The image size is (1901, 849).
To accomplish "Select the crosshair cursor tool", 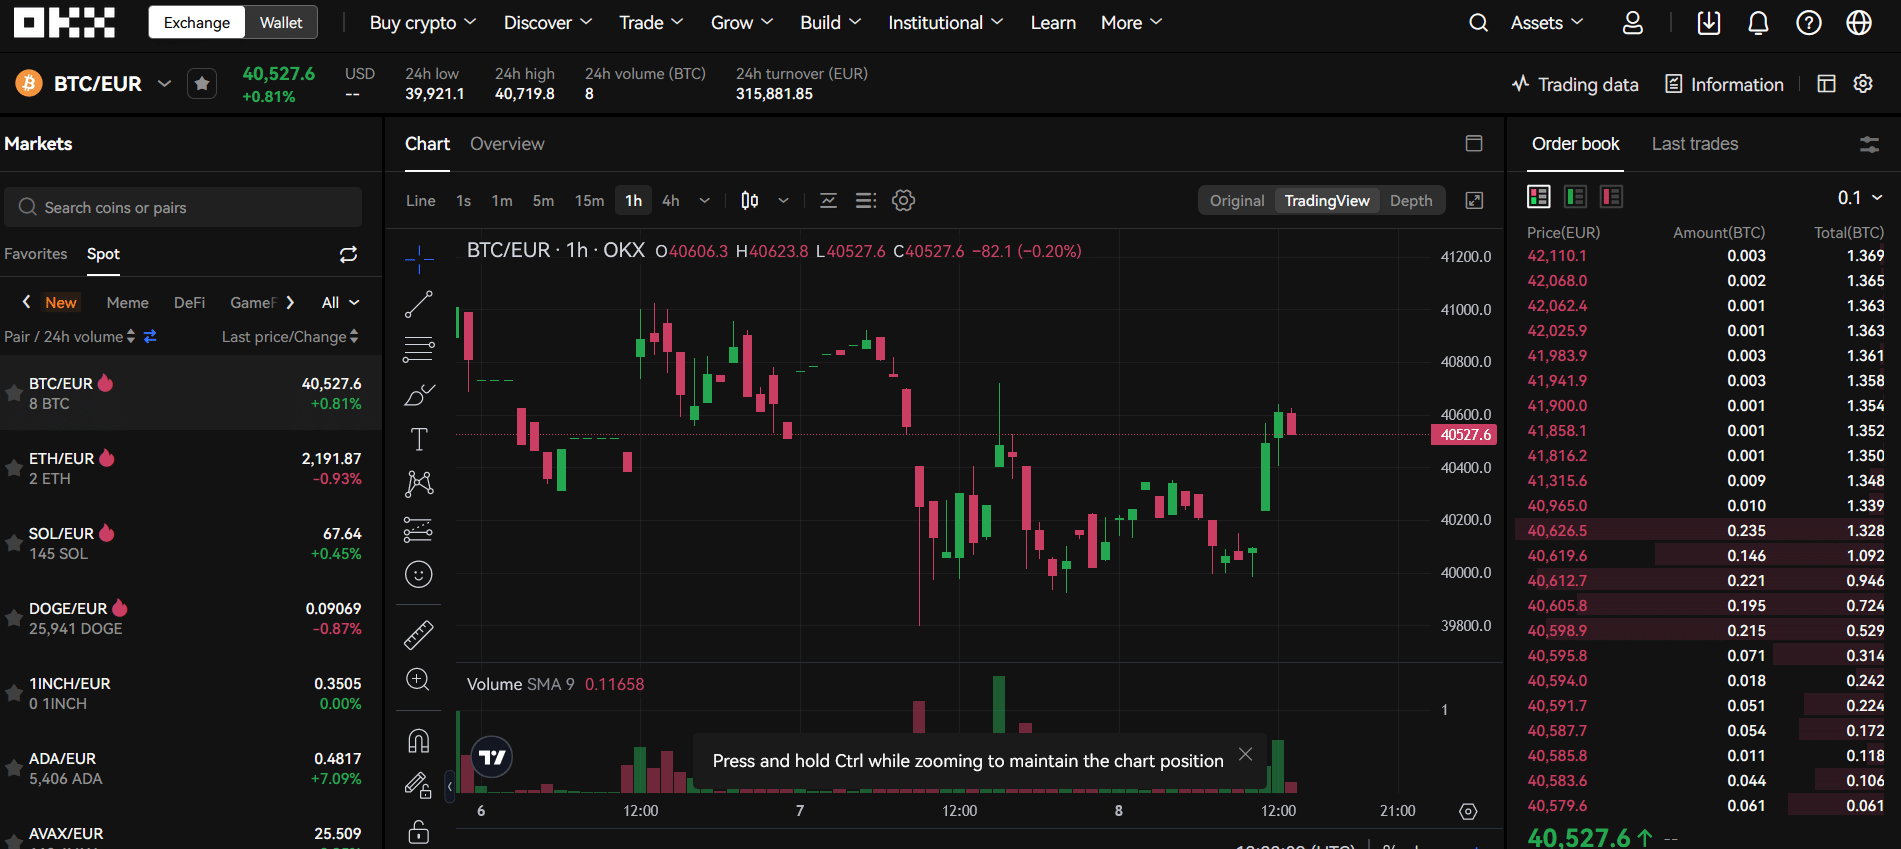I will [x=419, y=260].
